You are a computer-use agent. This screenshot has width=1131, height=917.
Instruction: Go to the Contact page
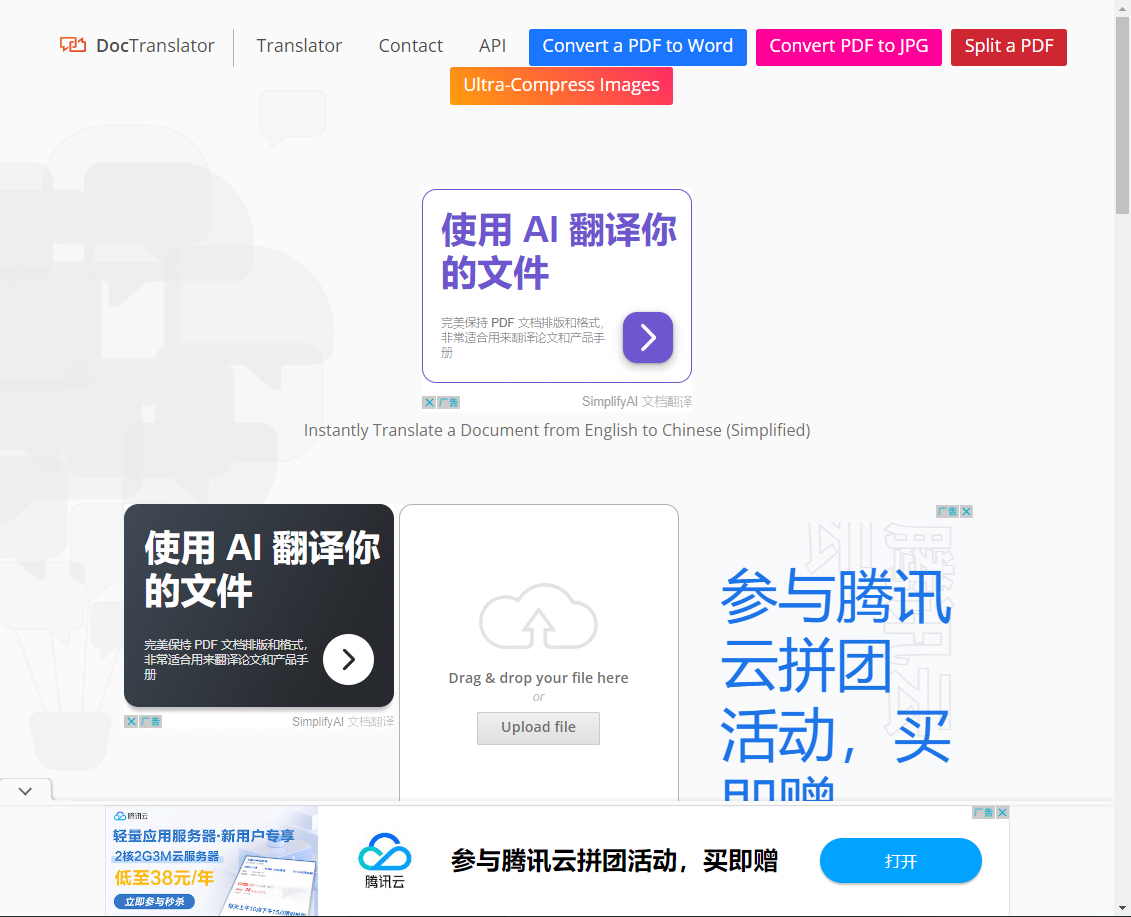[410, 45]
